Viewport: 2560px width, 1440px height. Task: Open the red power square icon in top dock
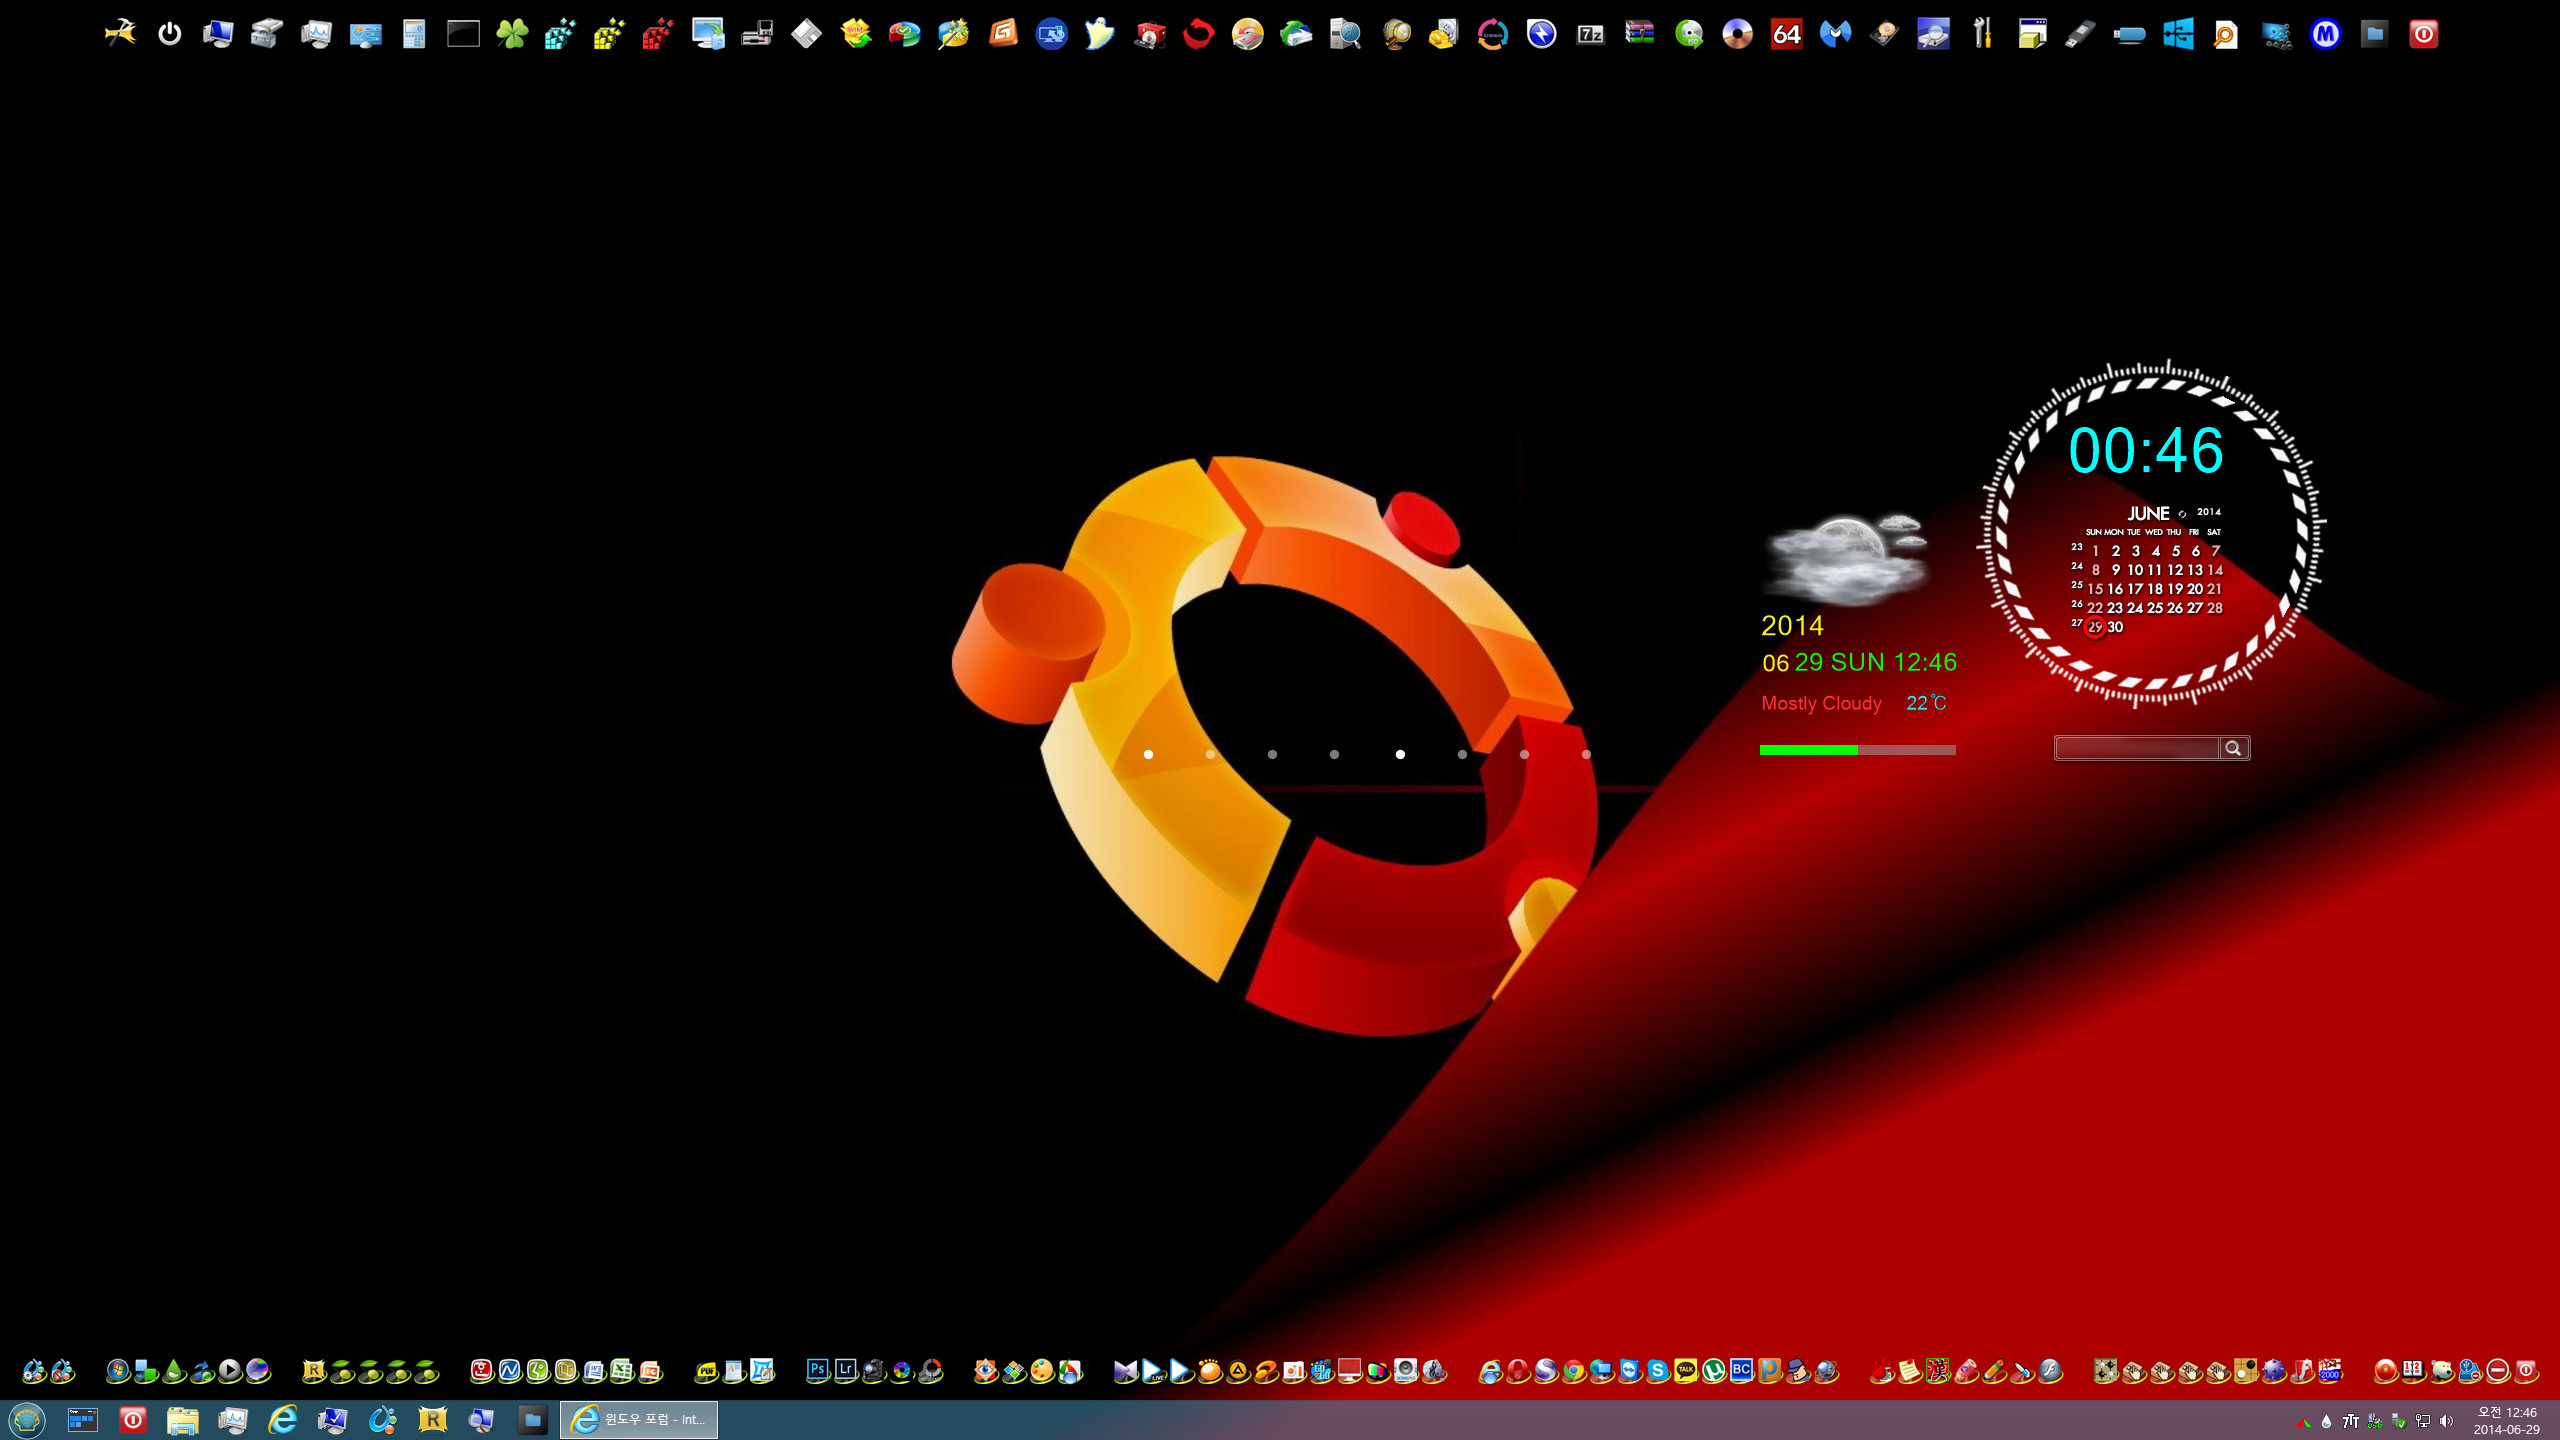point(2423,34)
